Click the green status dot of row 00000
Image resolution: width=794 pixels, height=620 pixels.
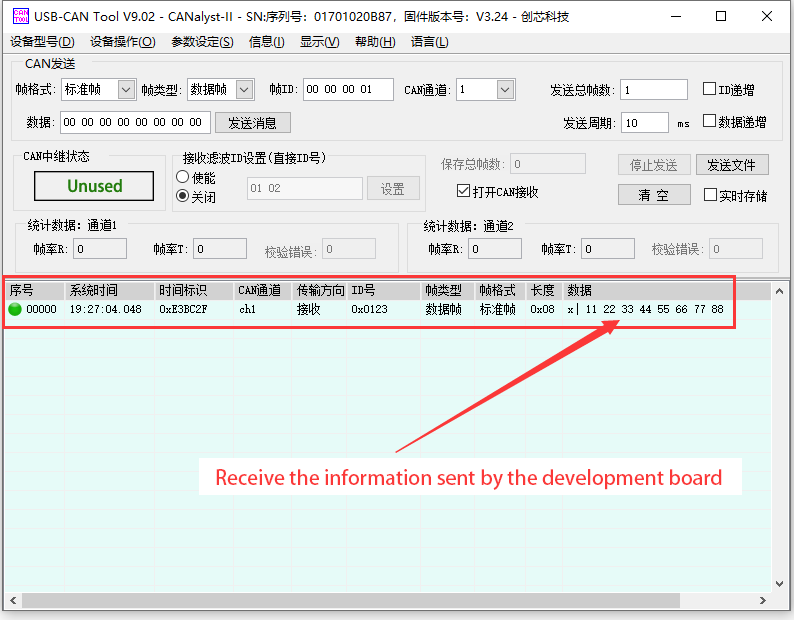click(15, 309)
